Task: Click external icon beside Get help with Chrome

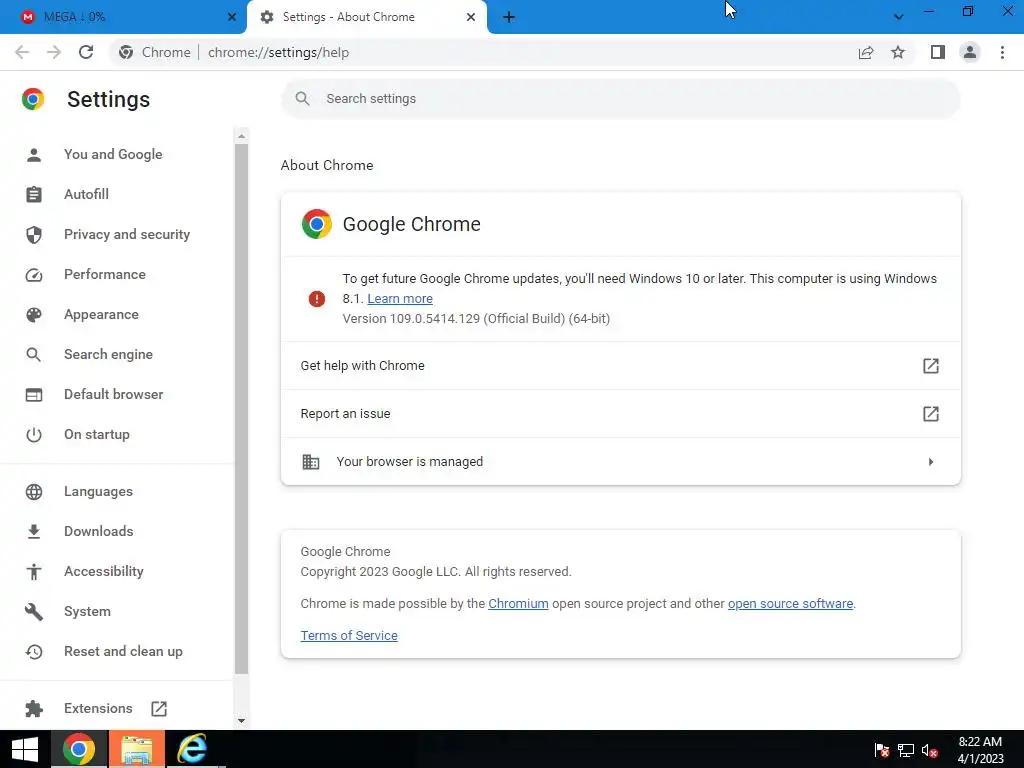Action: tap(931, 366)
